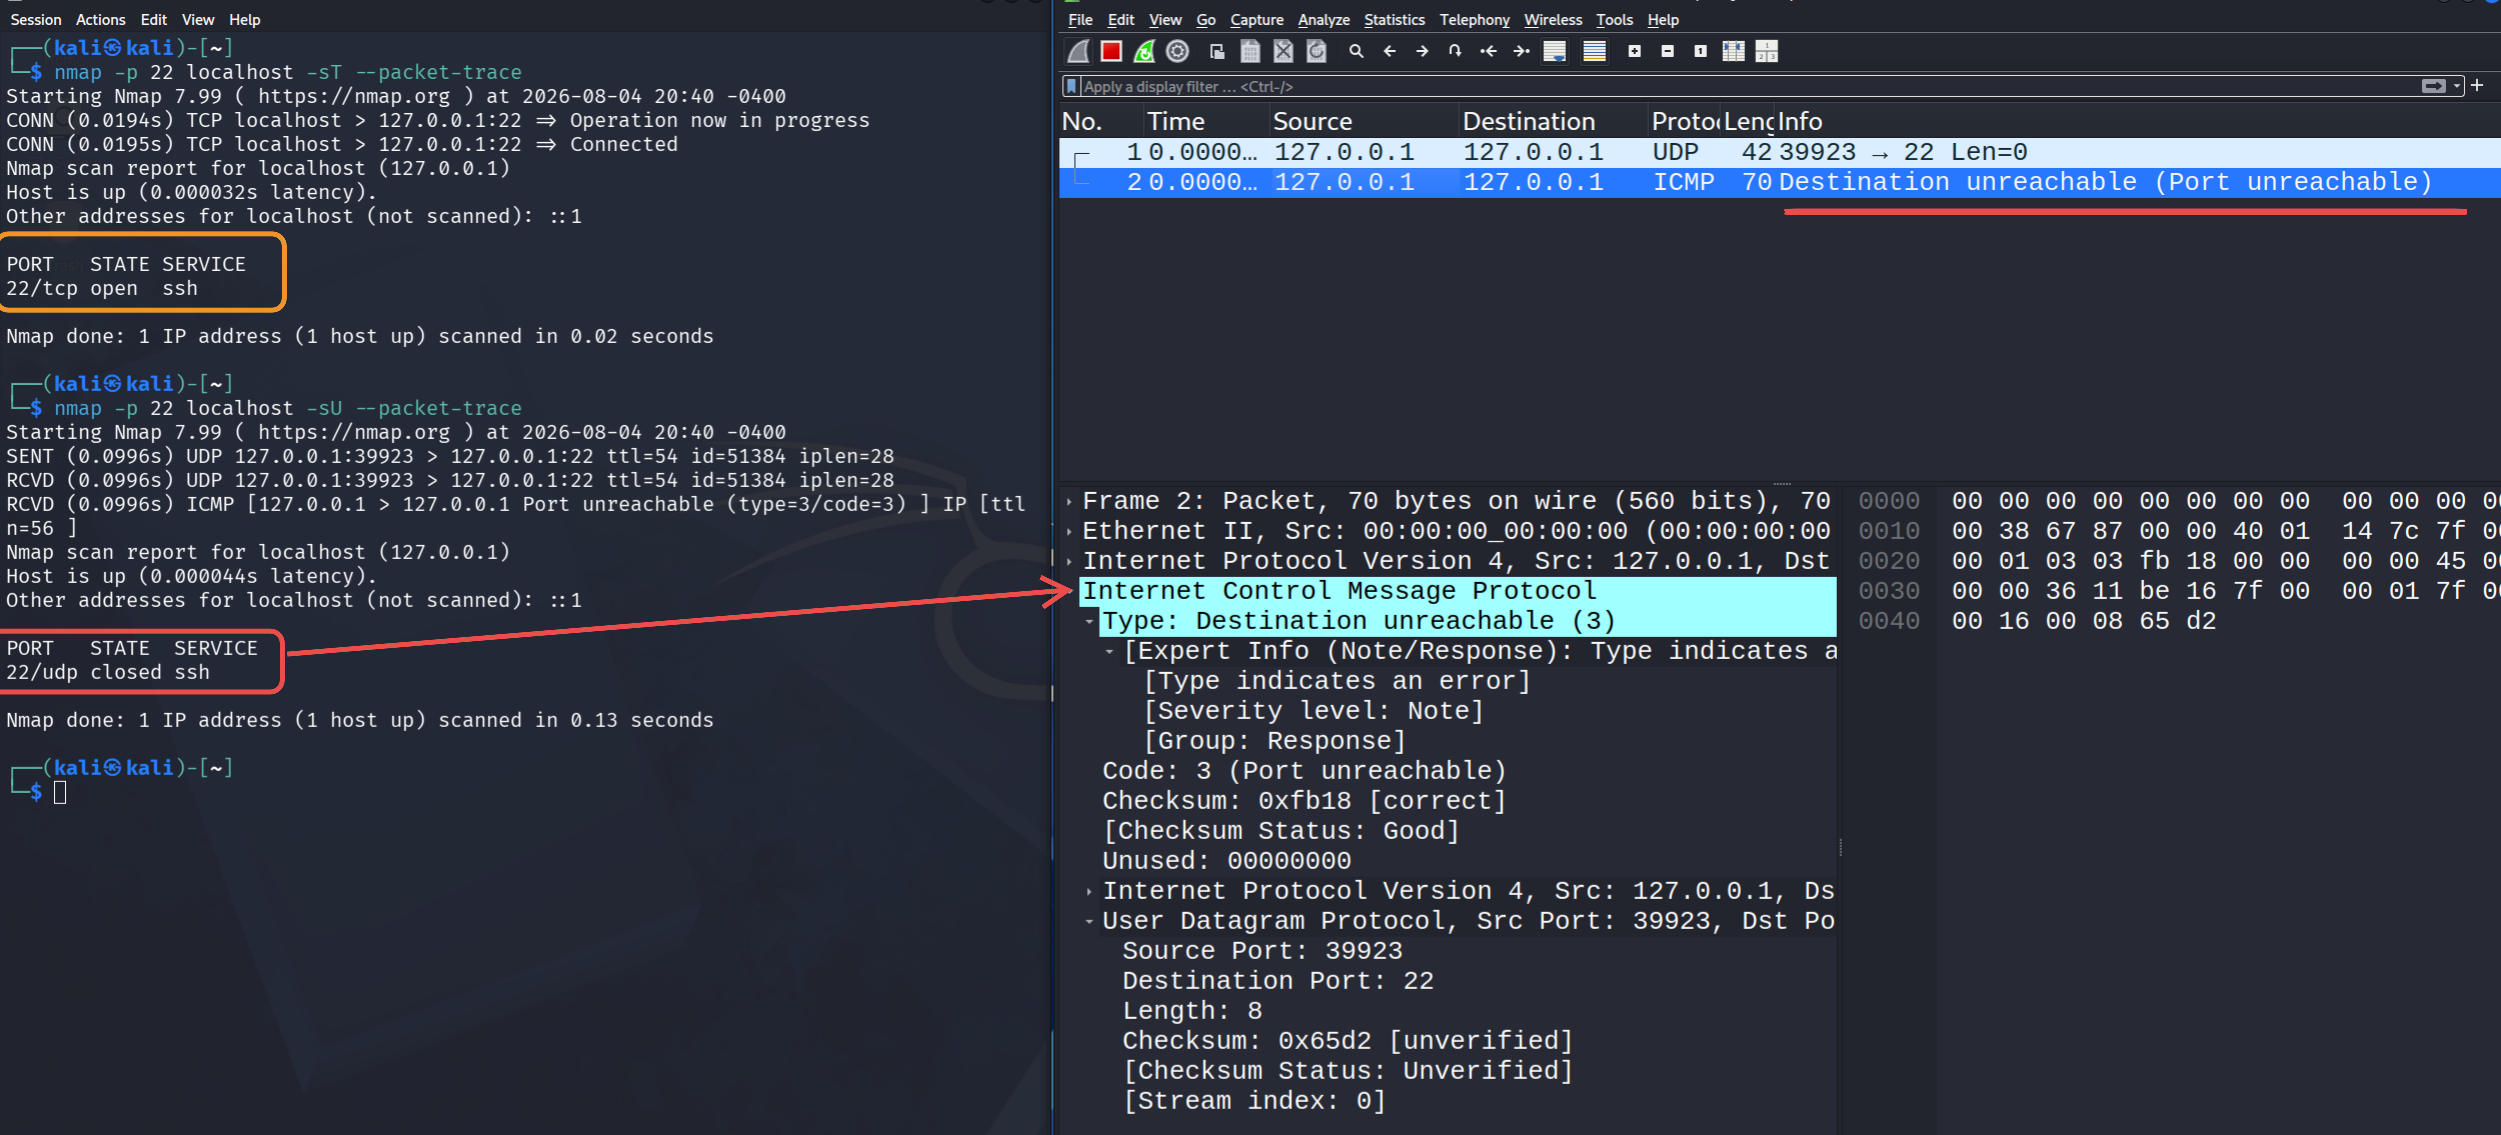The image size is (2501, 1135).
Task: Open Wireshark's Capture menu
Action: [x=1257, y=20]
